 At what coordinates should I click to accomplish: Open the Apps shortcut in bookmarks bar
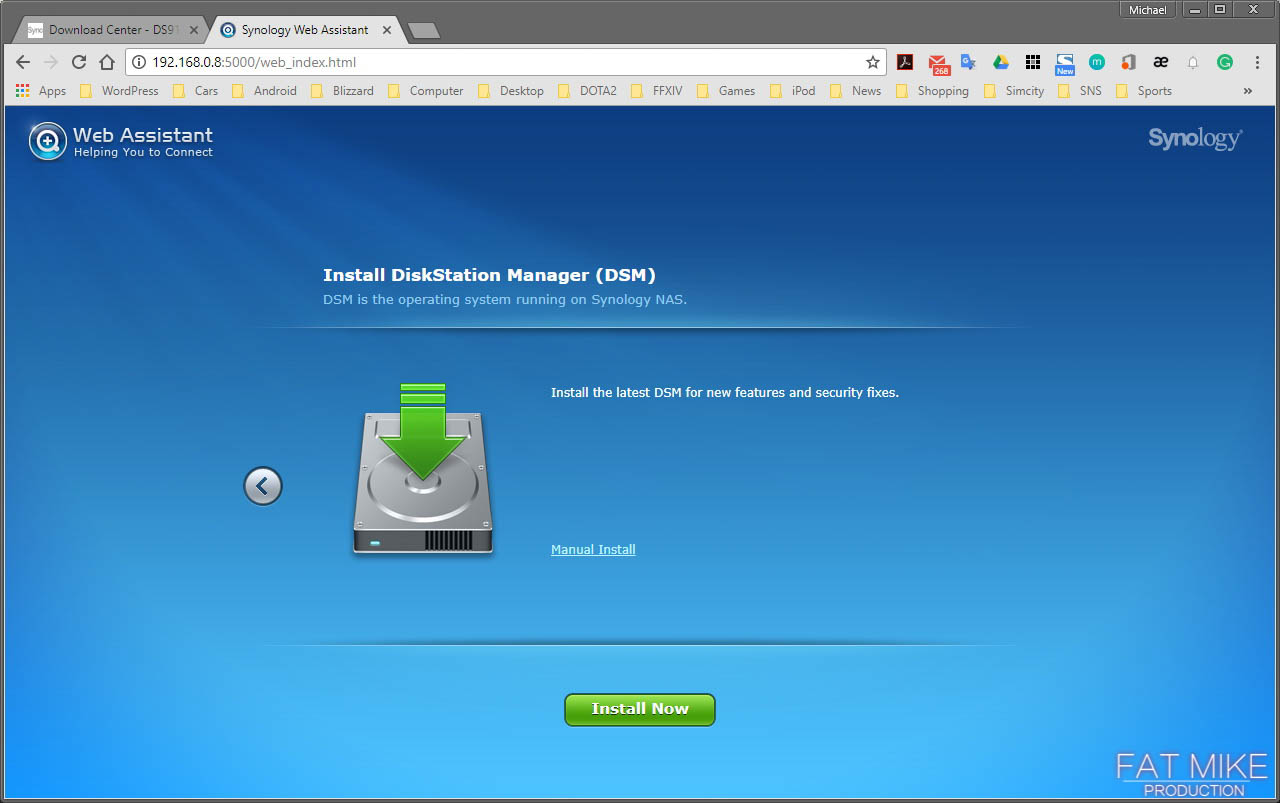pyautogui.click(x=41, y=91)
